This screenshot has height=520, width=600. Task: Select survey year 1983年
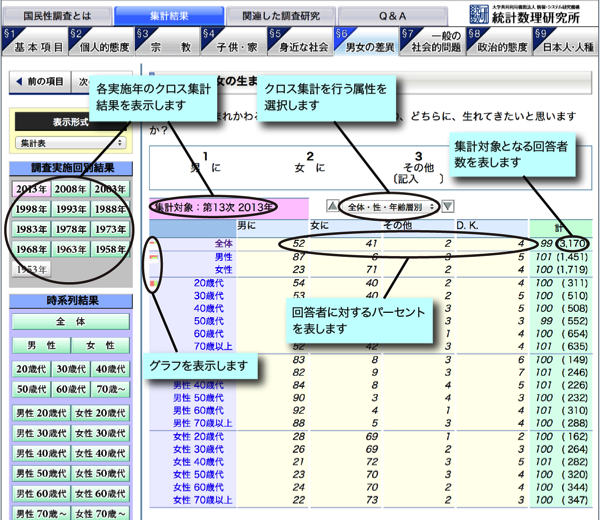(31, 229)
